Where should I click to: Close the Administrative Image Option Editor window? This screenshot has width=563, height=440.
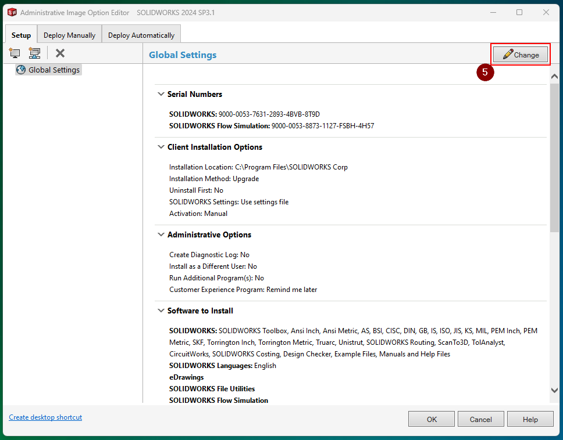546,12
